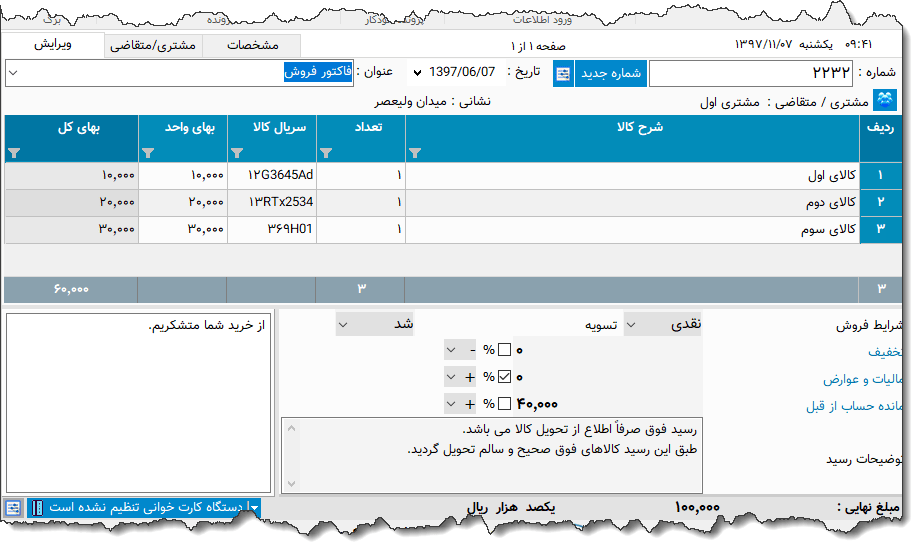Switch to the مشتری/متقاضی tab

[x=153, y=45]
